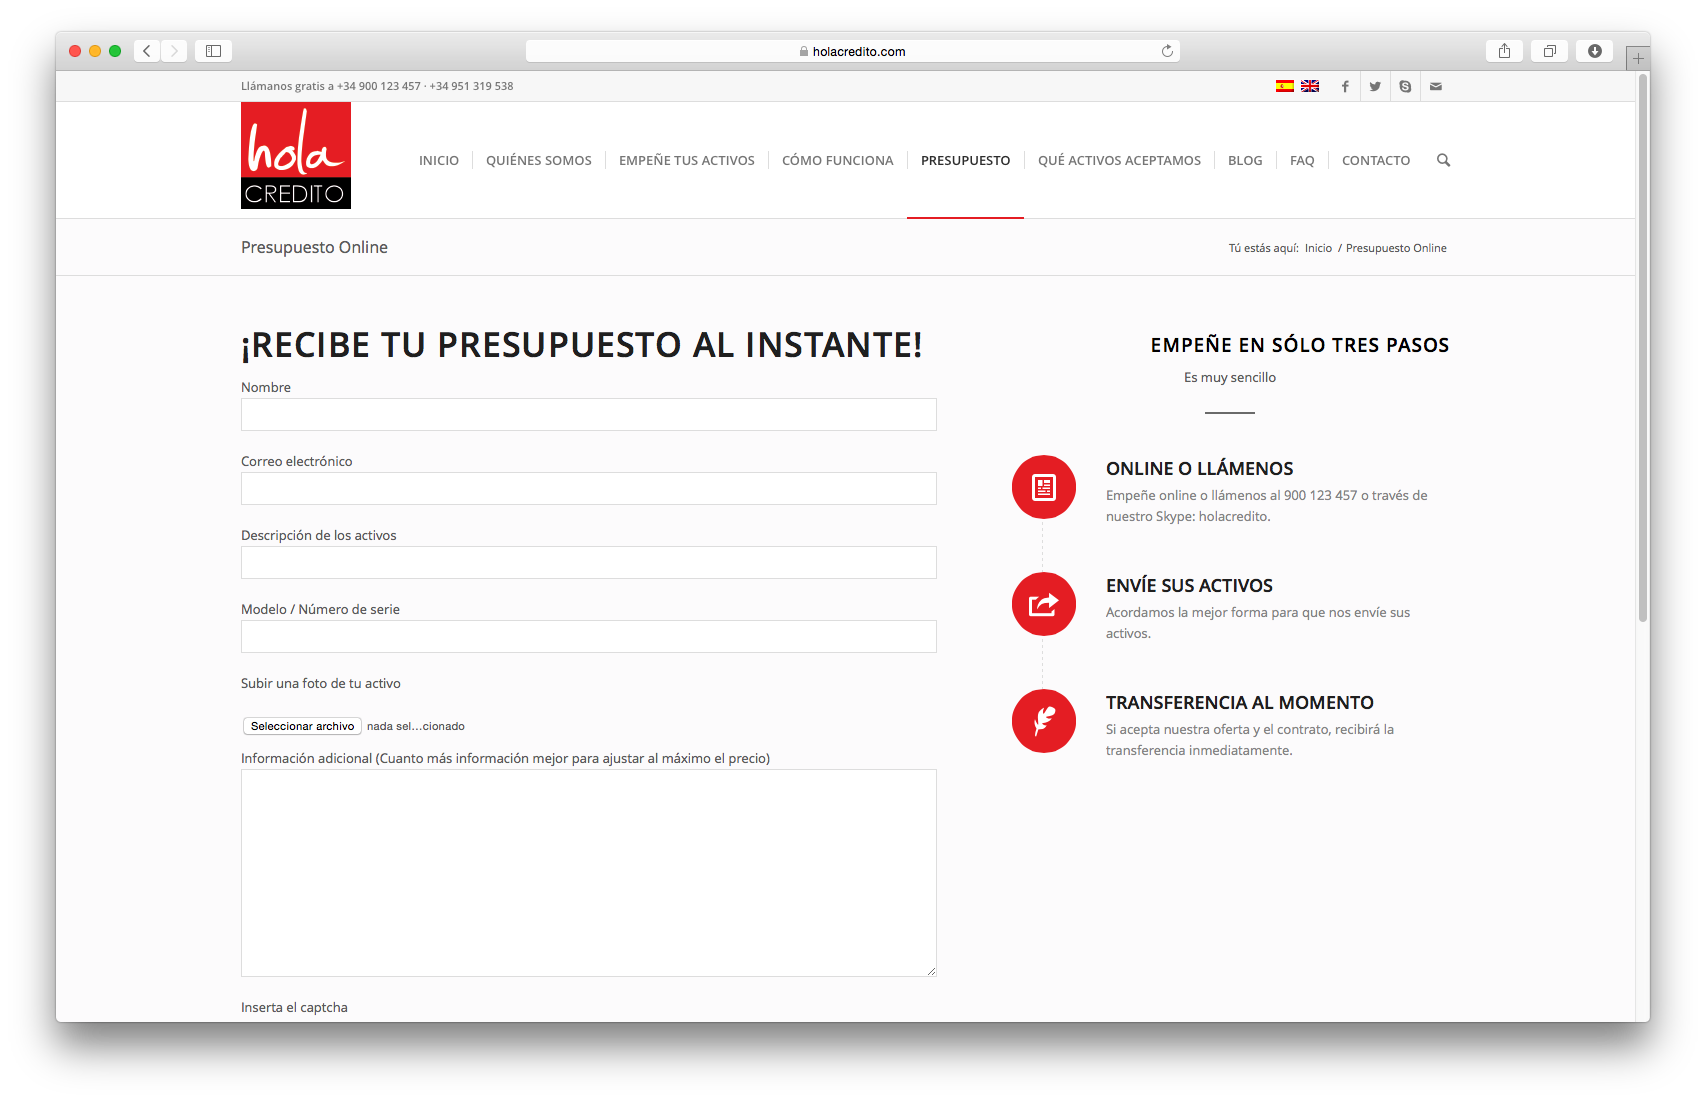The height and width of the screenshot is (1102, 1706).
Task: Open the CONTACTO menu item
Action: point(1376,160)
